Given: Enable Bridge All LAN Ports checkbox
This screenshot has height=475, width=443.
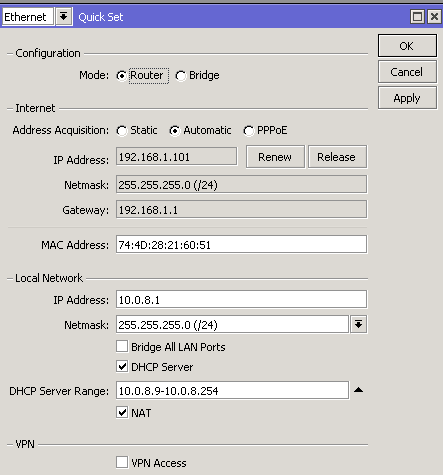Looking at the screenshot, I should click(x=122, y=346).
